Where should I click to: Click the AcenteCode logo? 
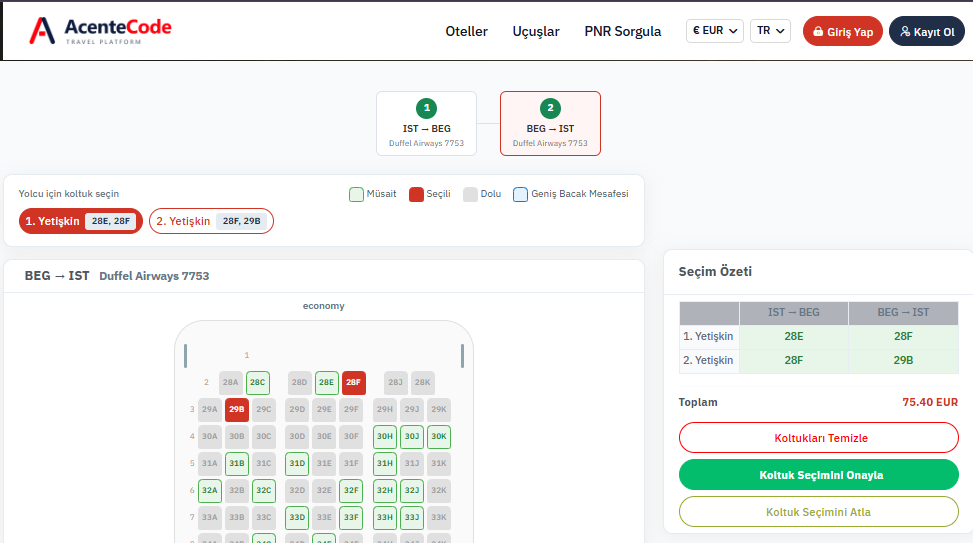pos(100,31)
